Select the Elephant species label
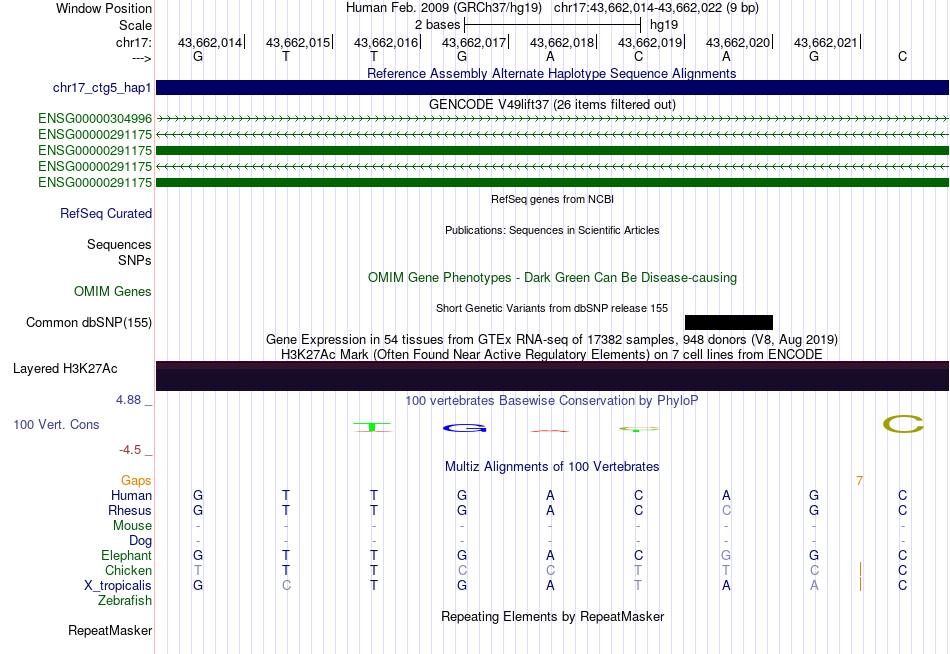 point(126,555)
